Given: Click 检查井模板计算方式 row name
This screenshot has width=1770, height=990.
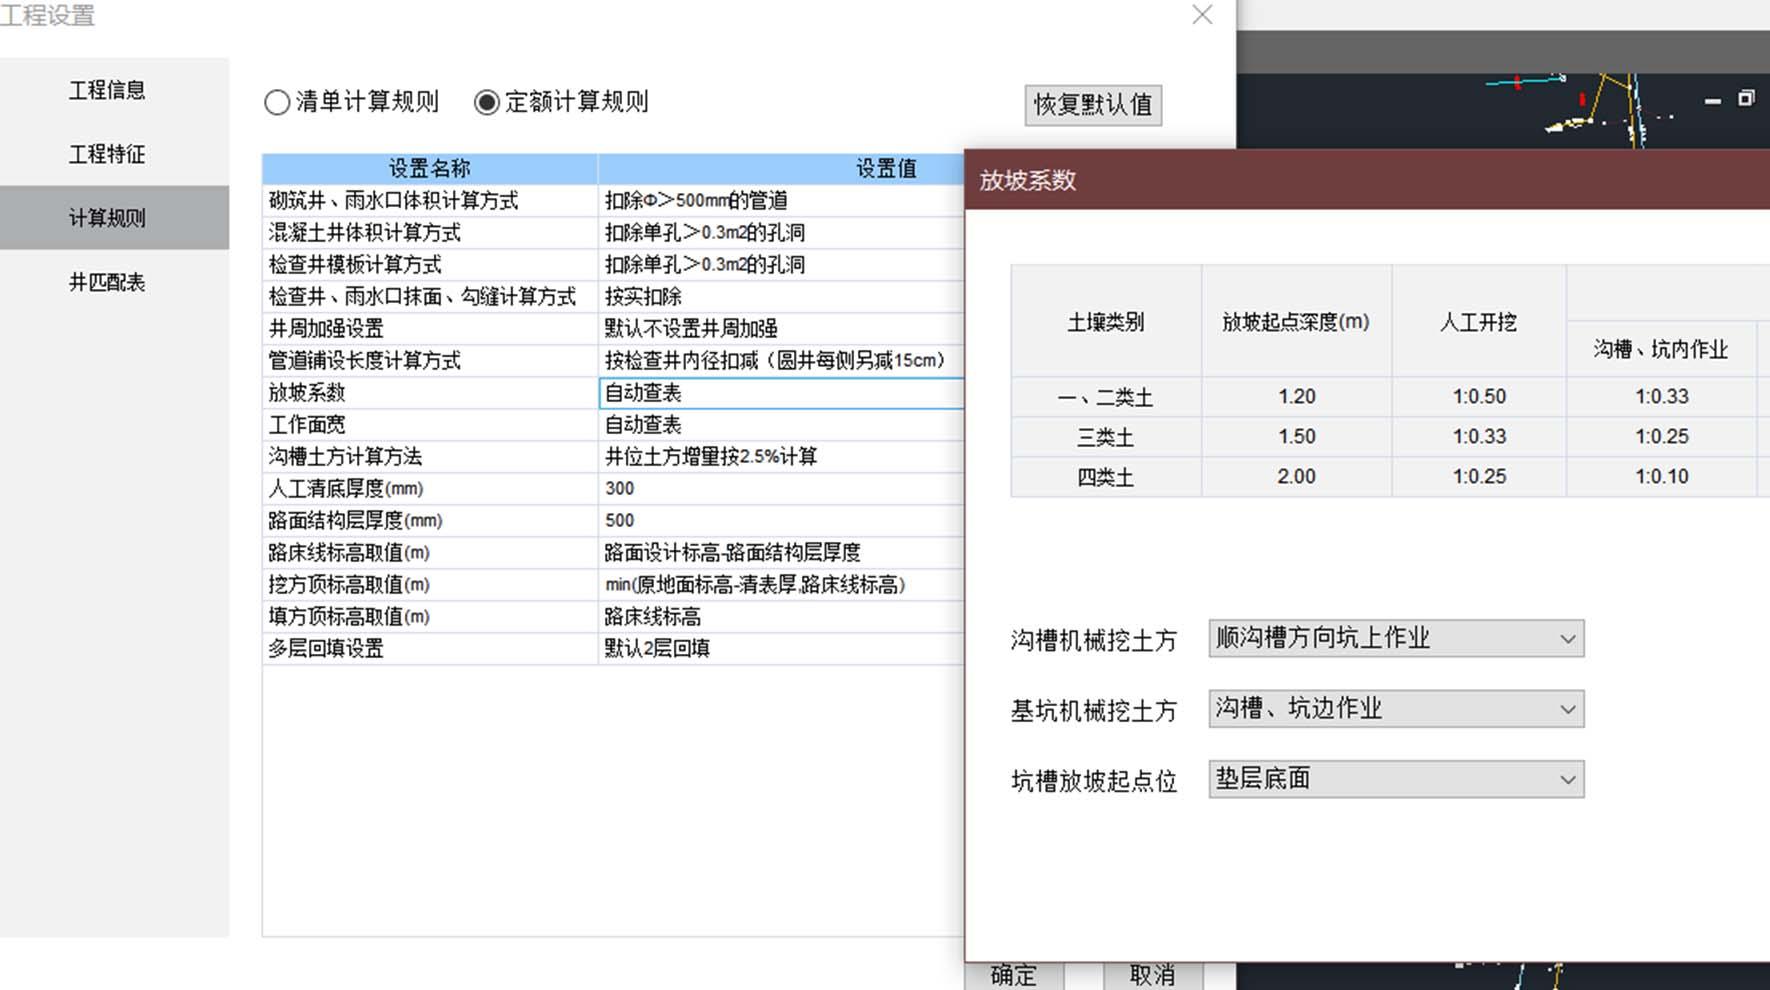Looking at the screenshot, I should pyautogui.click(x=355, y=265).
